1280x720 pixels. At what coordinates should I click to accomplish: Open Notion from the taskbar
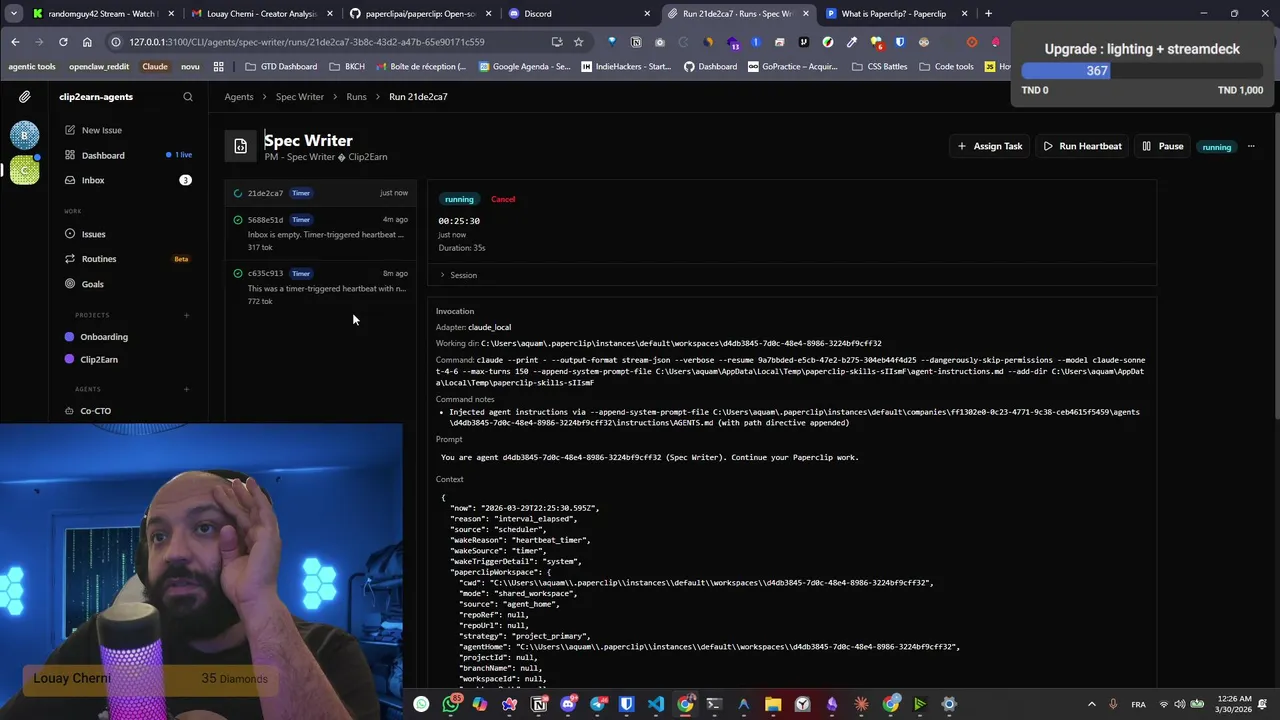click(x=539, y=704)
